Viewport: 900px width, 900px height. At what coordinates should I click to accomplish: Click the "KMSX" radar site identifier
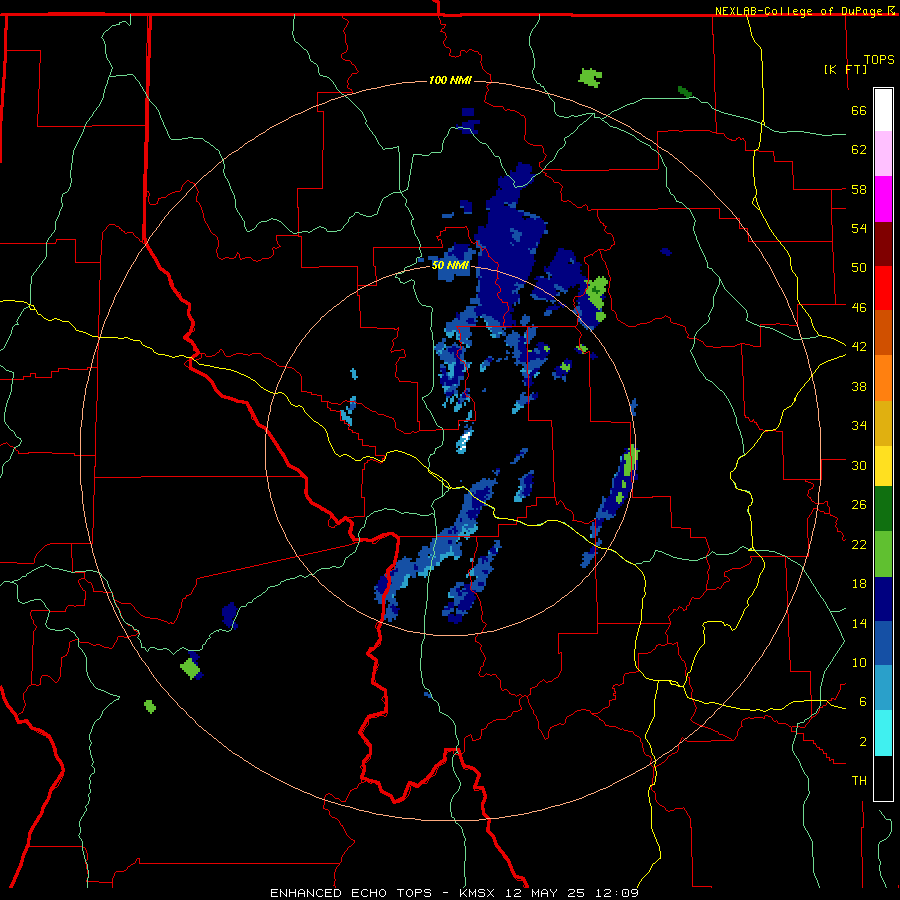476,893
